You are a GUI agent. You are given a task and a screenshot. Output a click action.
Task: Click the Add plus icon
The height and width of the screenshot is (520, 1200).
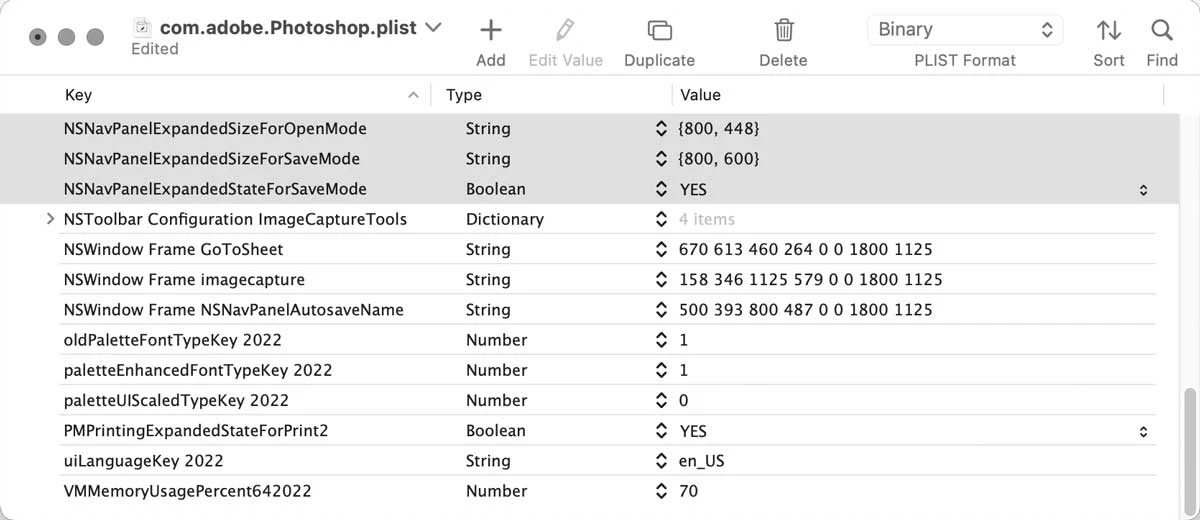click(490, 30)
